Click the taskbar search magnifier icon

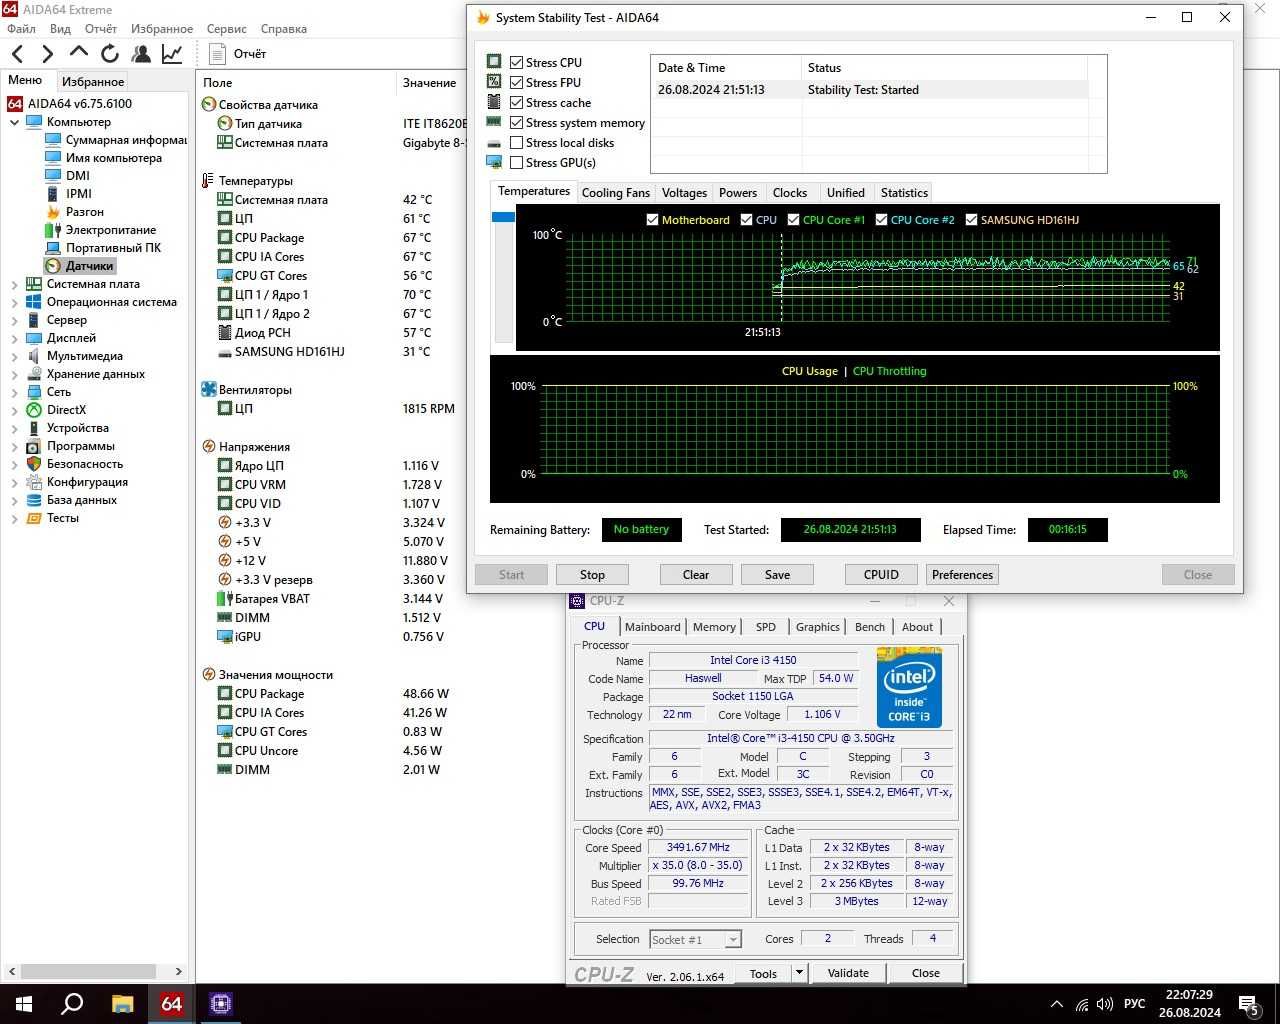coord(72,1004)
